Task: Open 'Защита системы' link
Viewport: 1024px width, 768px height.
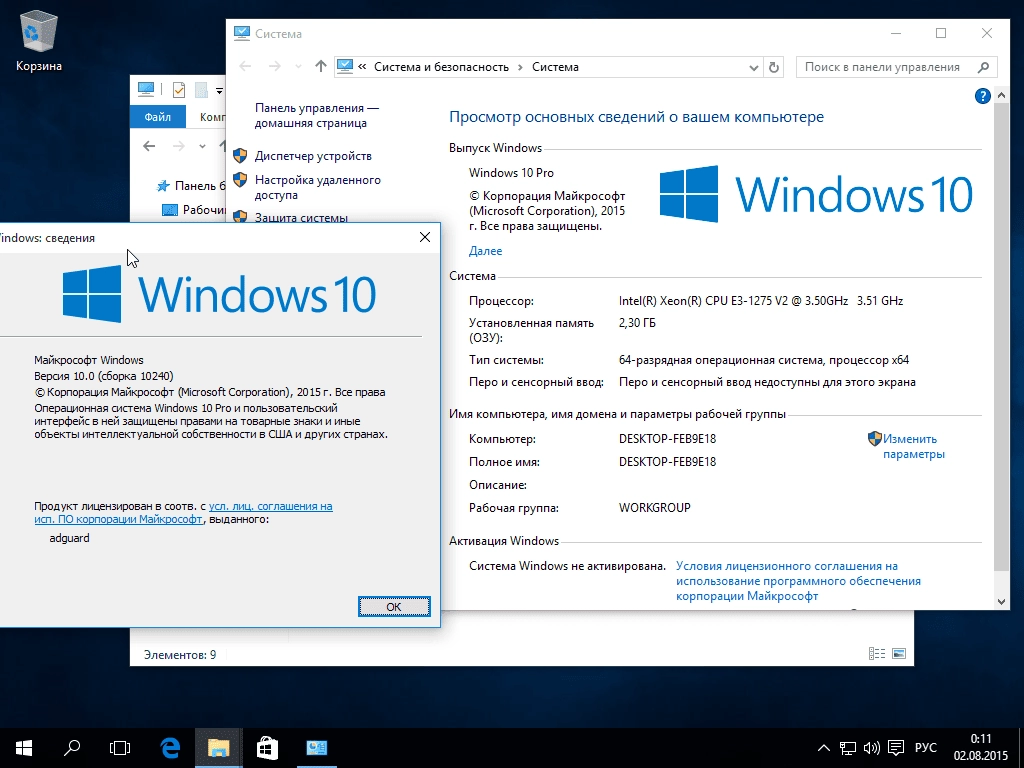Action: (301, 217)
